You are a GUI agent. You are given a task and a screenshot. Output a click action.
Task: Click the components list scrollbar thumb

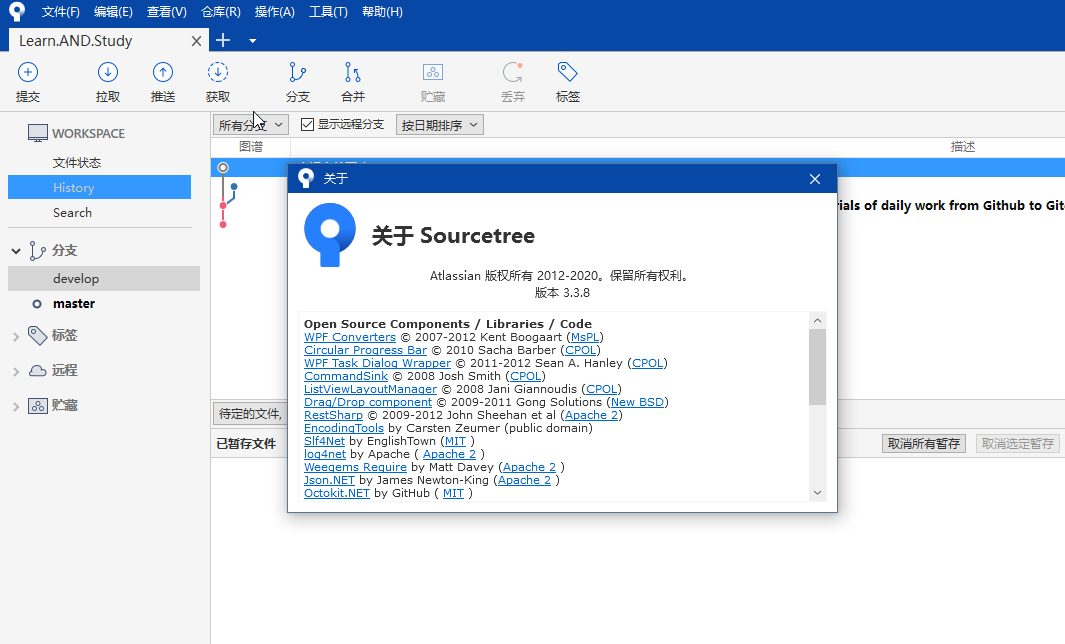818,367
